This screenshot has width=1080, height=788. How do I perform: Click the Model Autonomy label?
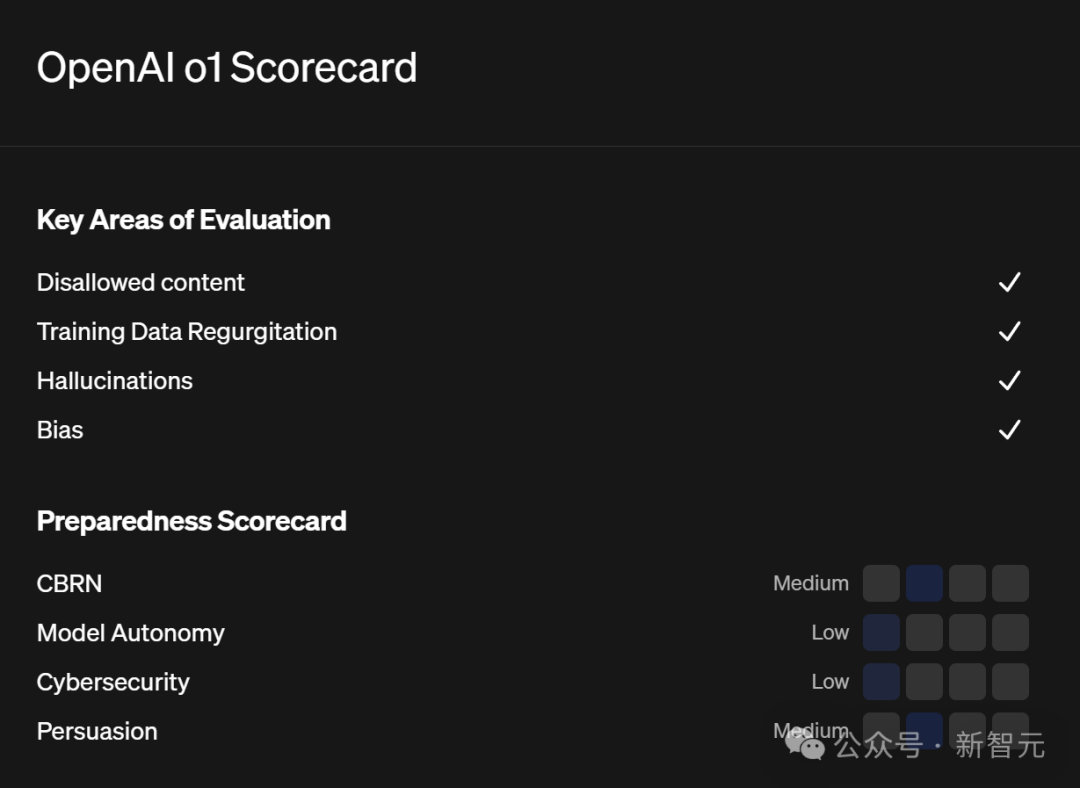[131, 633]
